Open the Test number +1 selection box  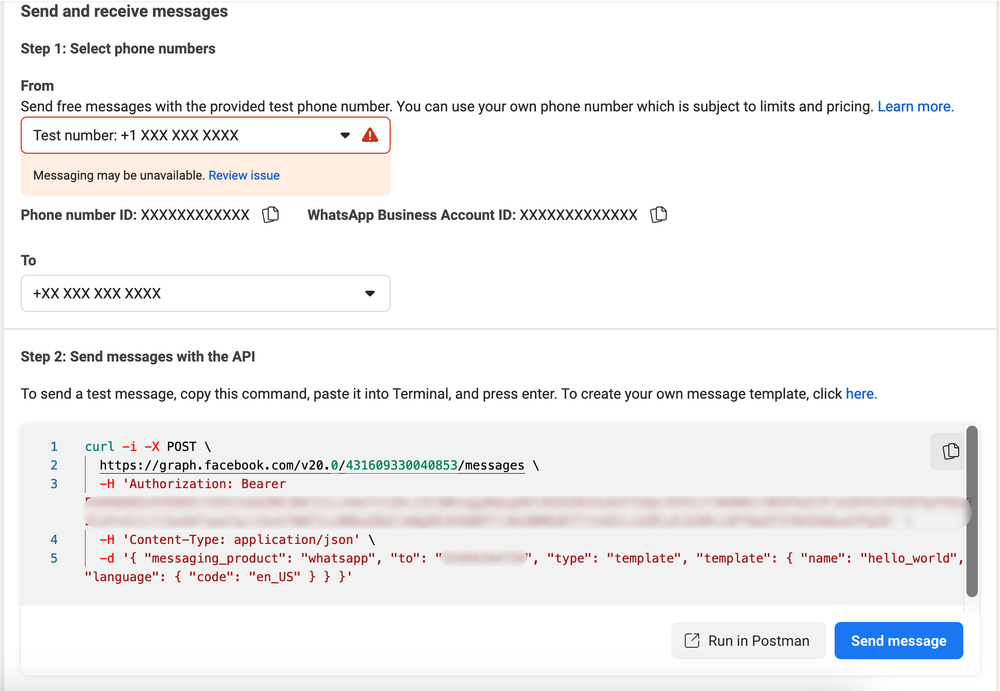[x=180, y=135]
